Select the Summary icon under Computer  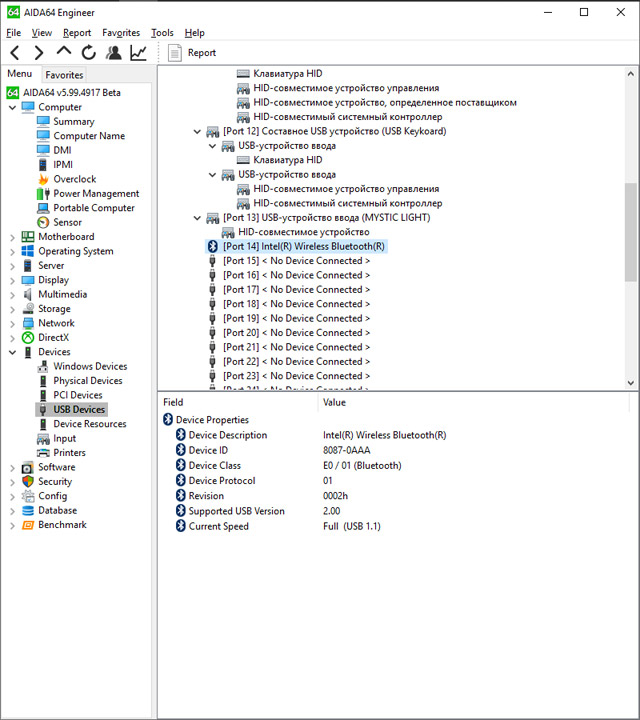click(x=43, y=121)
